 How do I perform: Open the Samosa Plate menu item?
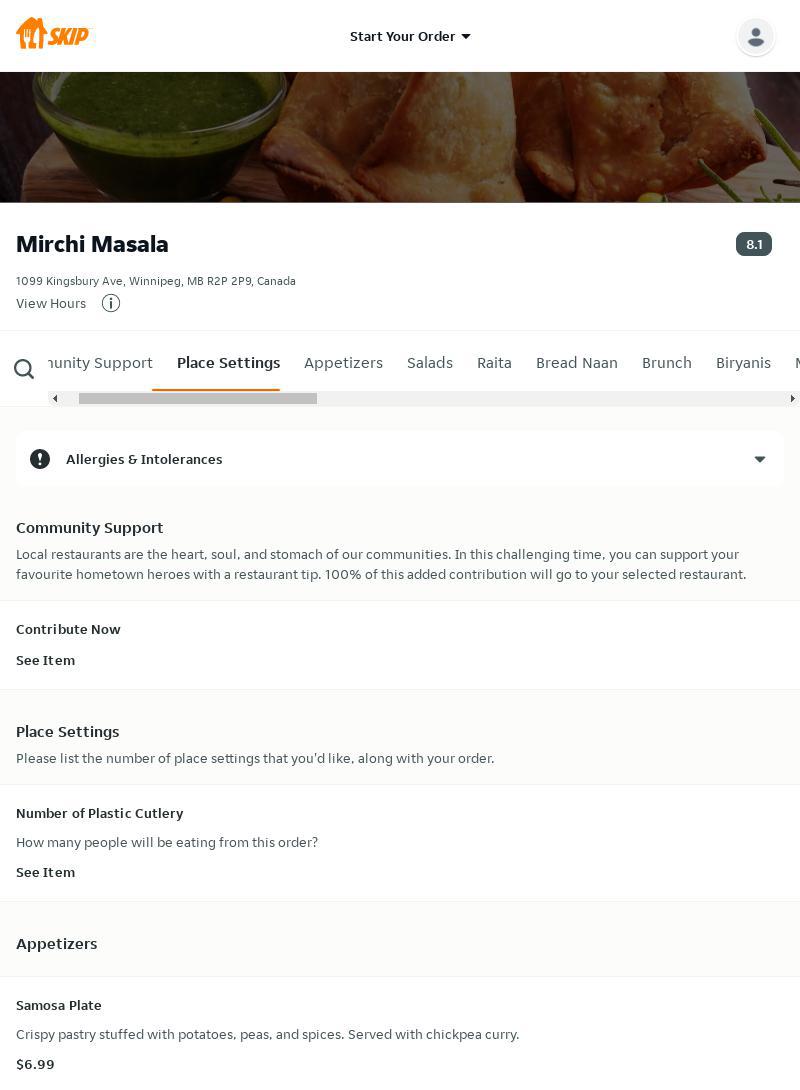point(59,1005)
